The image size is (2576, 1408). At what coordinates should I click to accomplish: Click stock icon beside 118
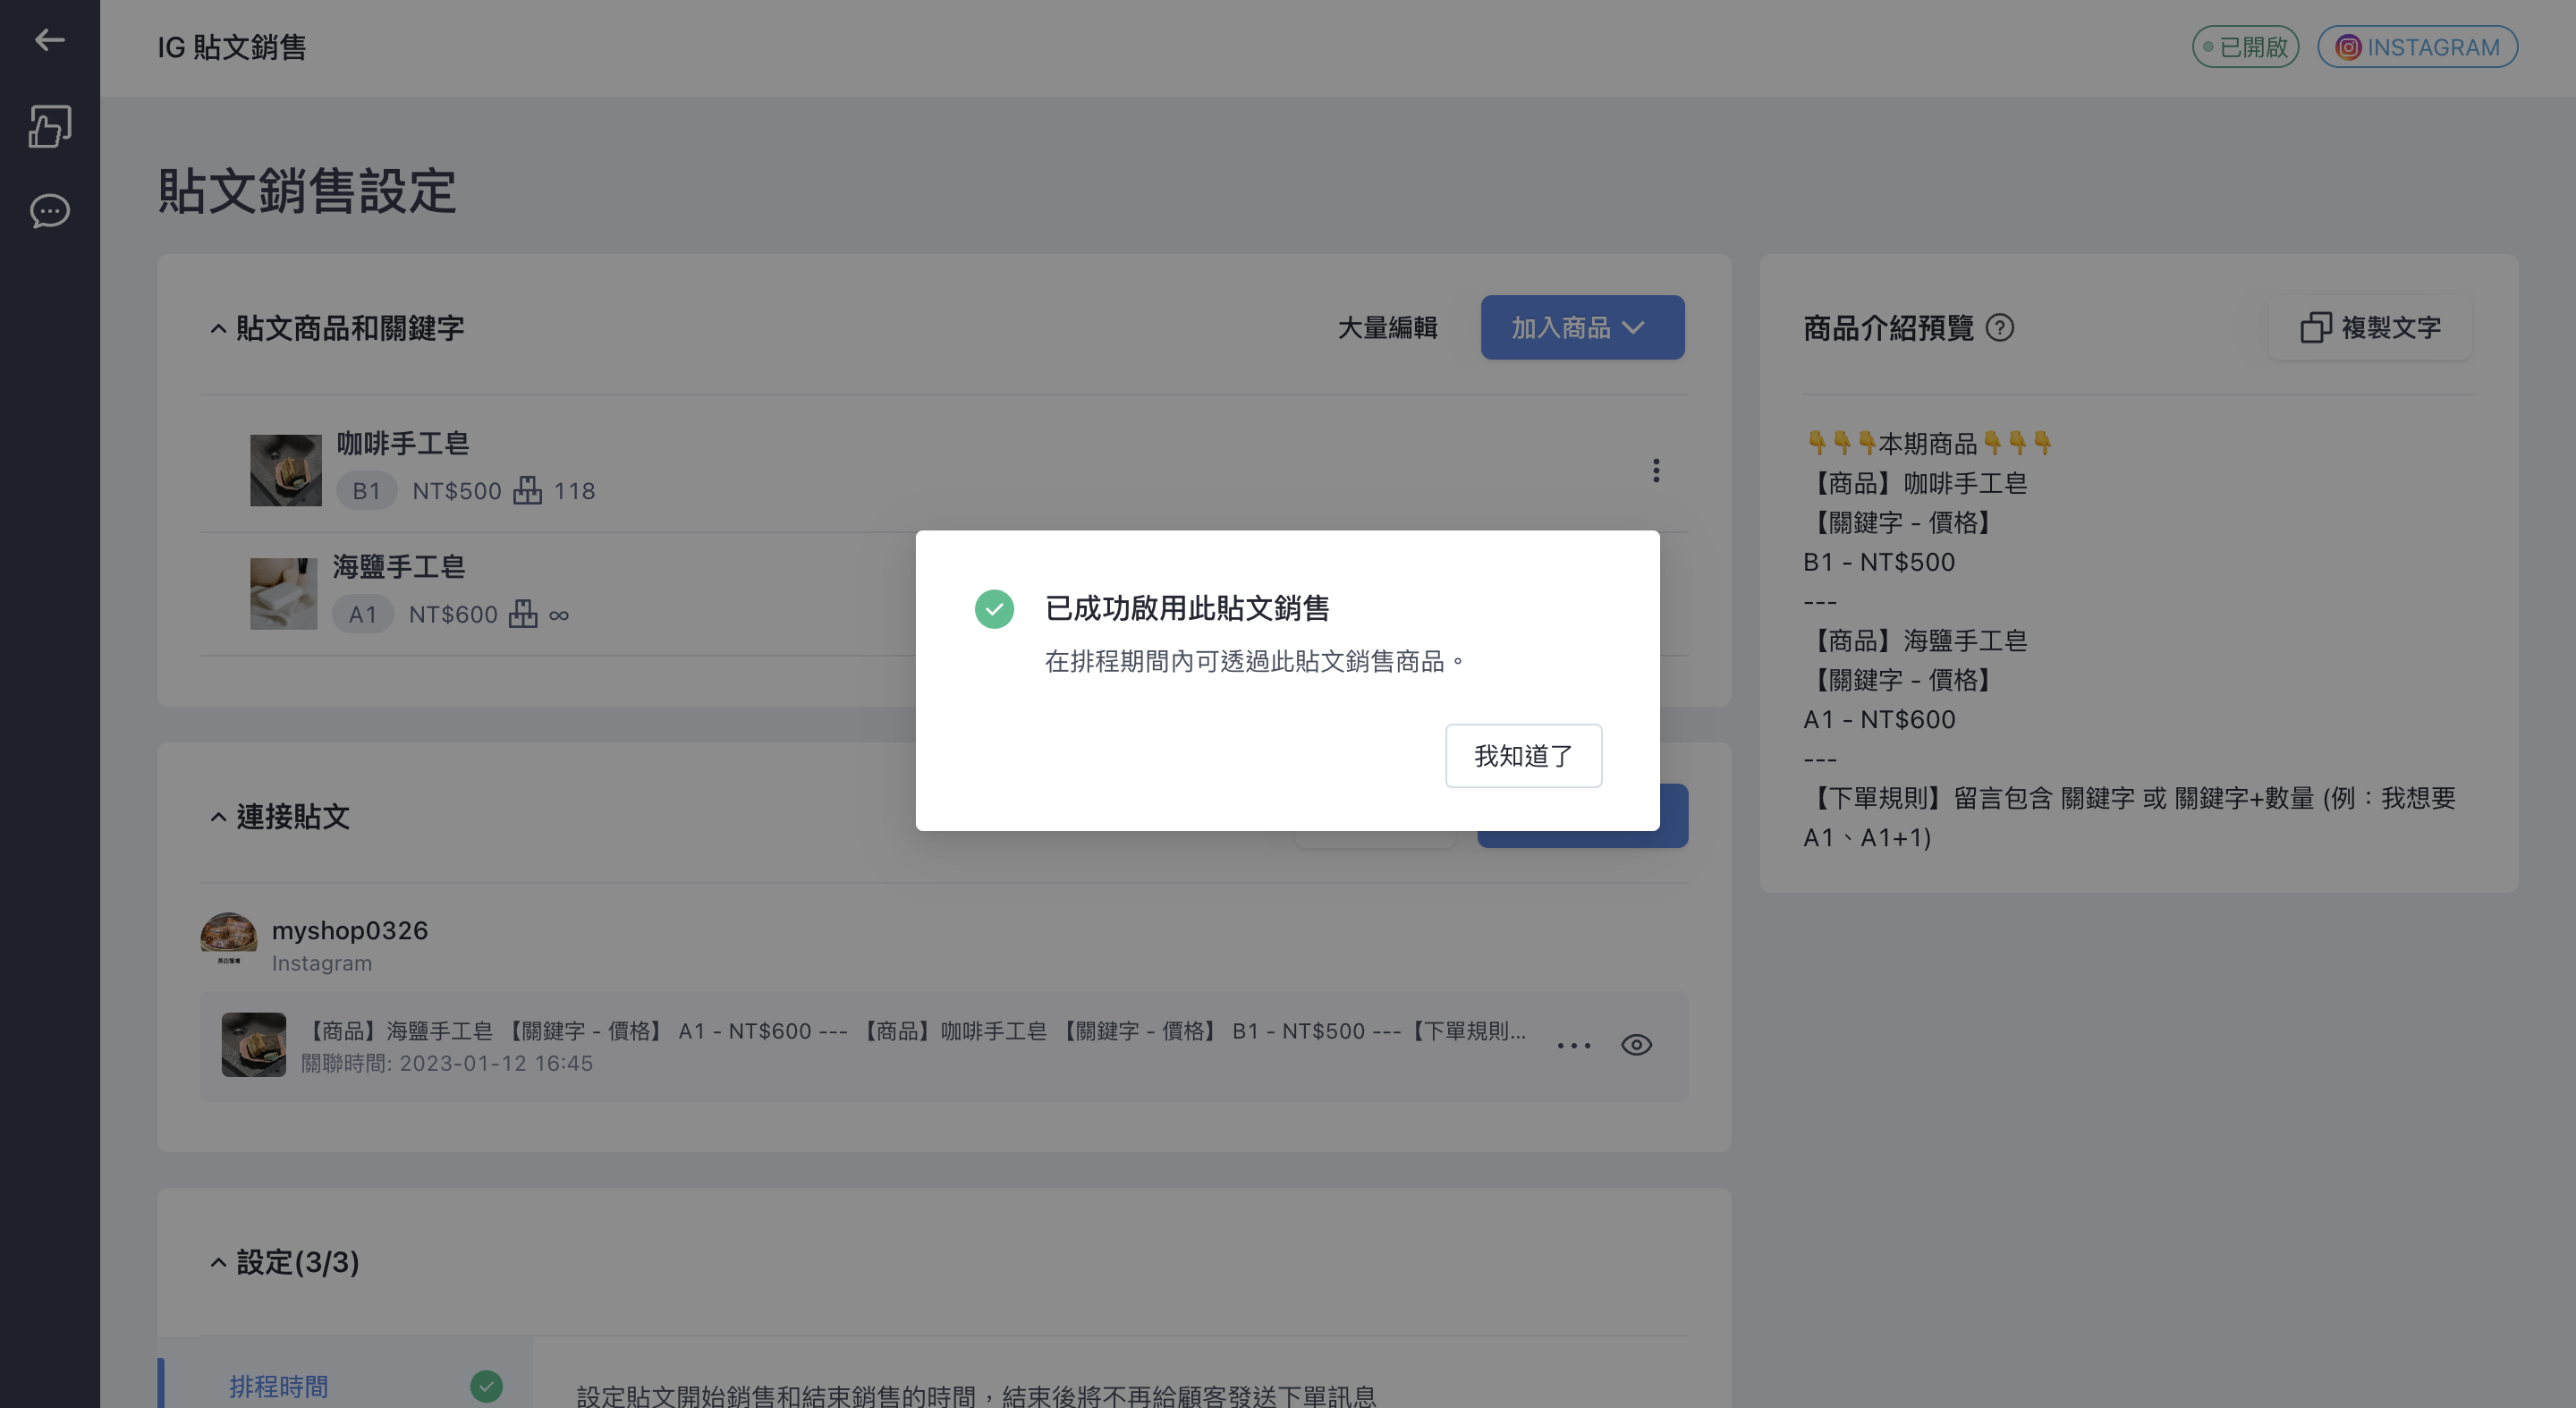527,491
